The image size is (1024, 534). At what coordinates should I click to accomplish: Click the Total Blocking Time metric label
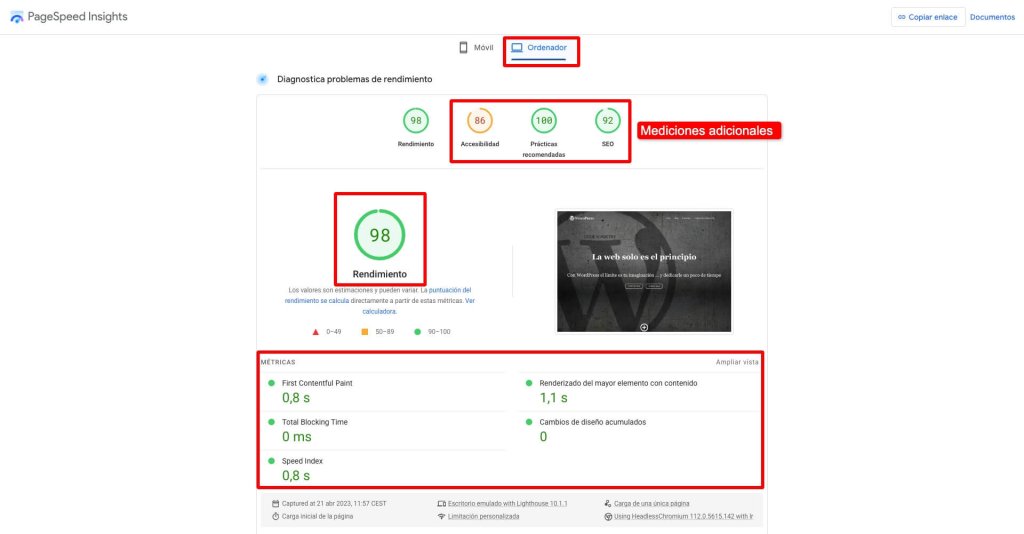tap(314, 422)
